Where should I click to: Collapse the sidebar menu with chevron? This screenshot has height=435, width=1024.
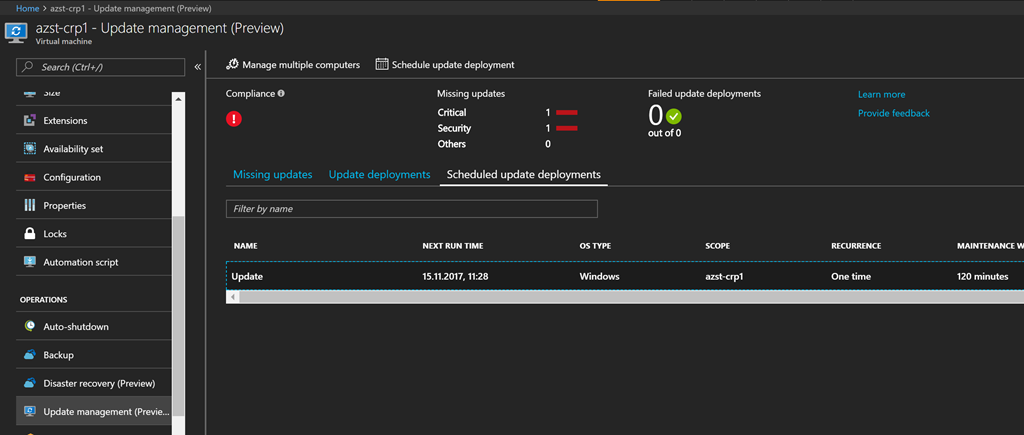point(198,67)
